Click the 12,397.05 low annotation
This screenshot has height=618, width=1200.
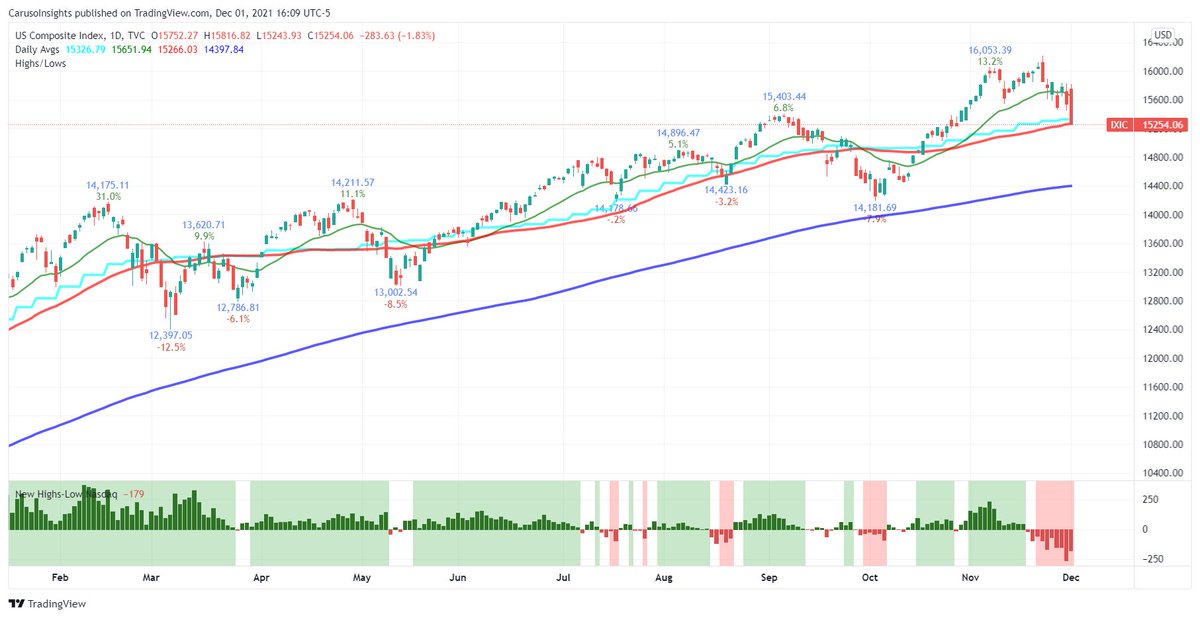tap(171, 335)
